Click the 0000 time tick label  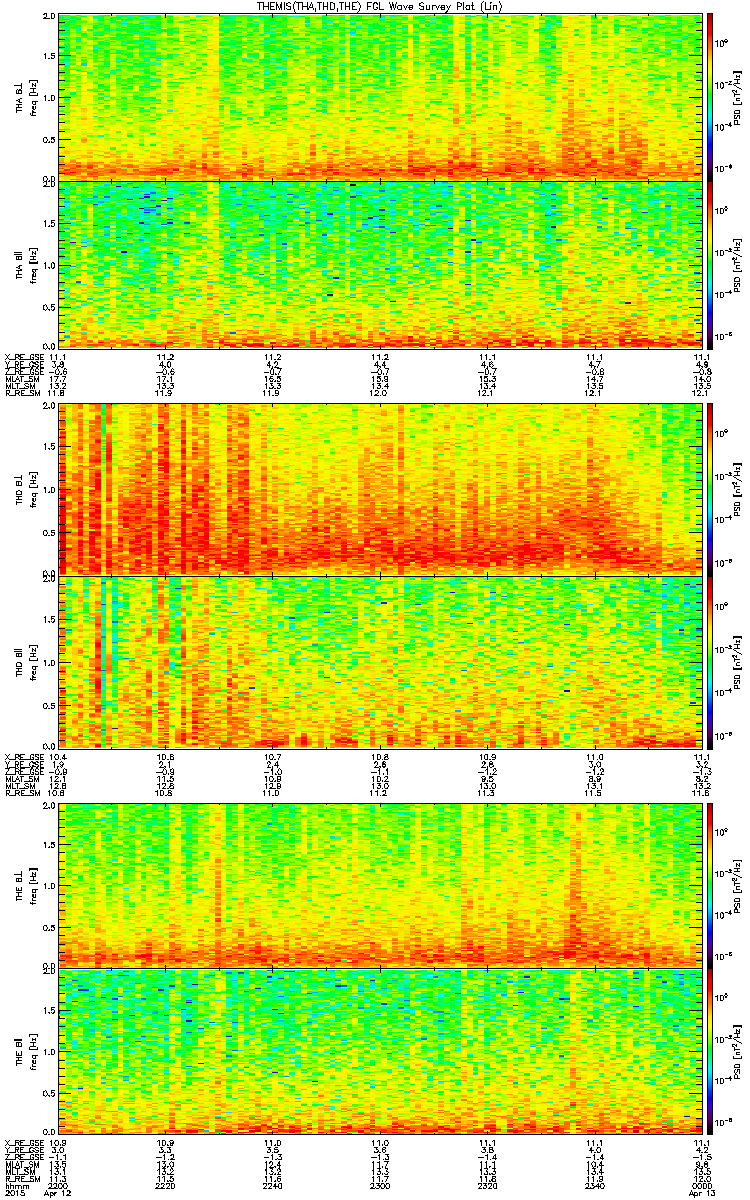(x=702, y=1186)
